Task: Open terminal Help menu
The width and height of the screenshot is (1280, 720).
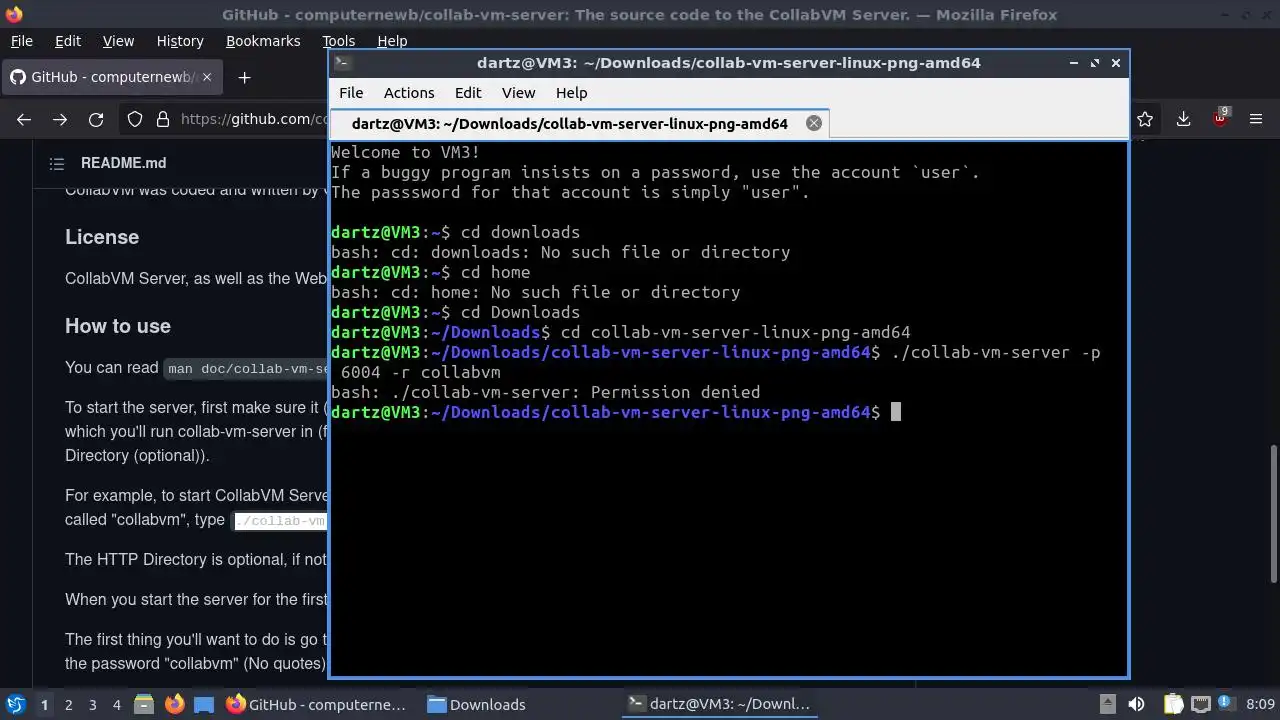Action: point(571,92)
